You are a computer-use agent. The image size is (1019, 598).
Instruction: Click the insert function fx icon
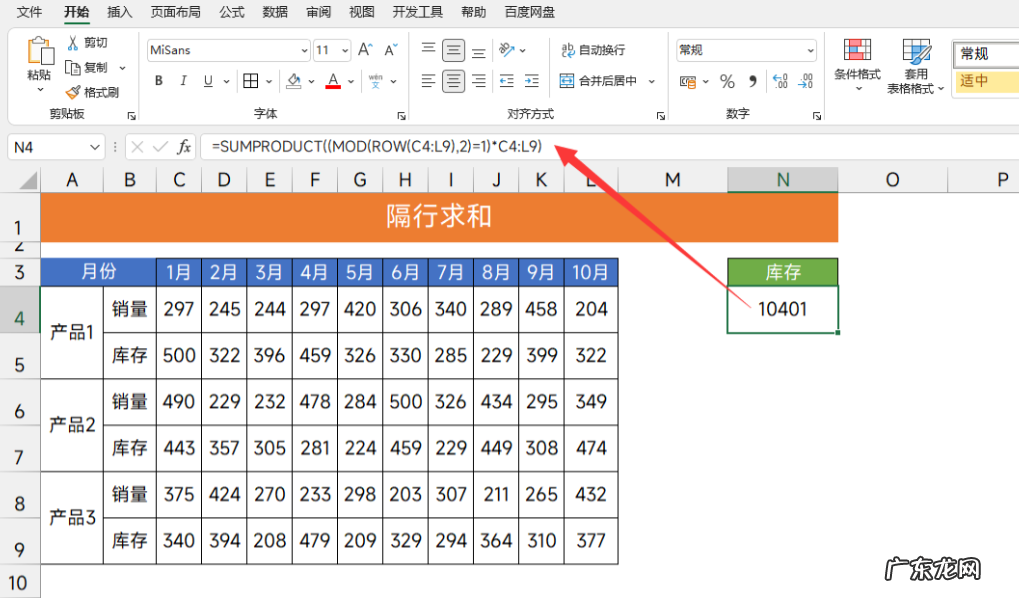point(184,147)
